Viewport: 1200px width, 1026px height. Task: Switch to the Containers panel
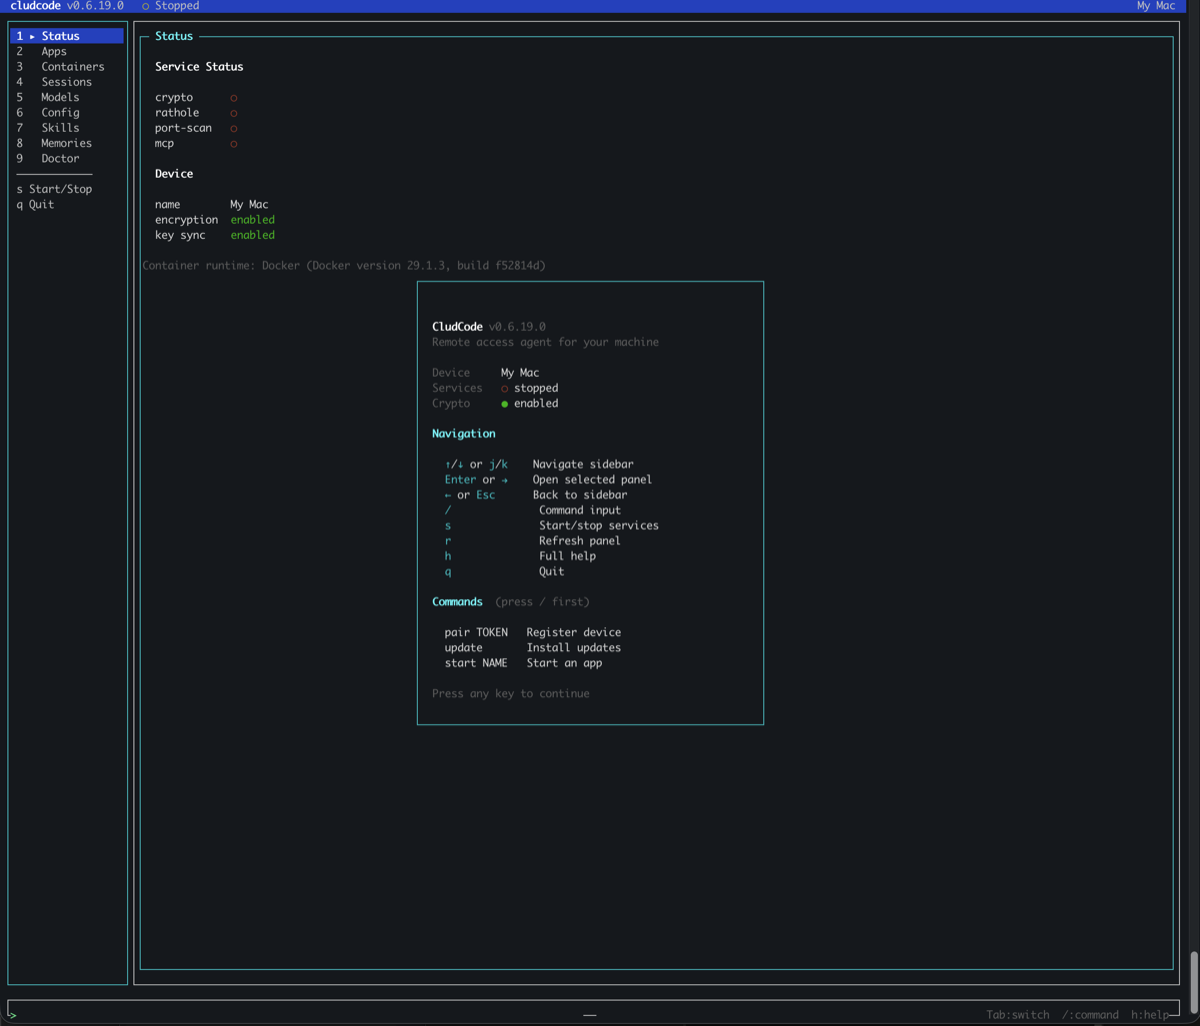point(71,66)
